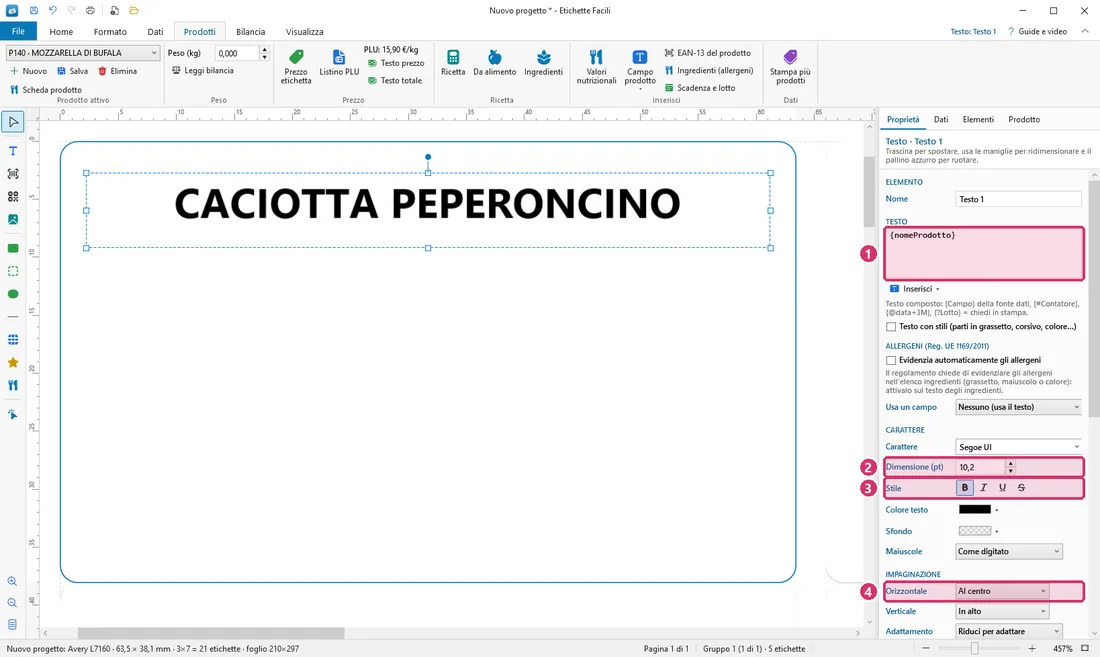This screenshot has width=1100, height=657.
Task: Toggle bold style button
Action: [965, 487]
